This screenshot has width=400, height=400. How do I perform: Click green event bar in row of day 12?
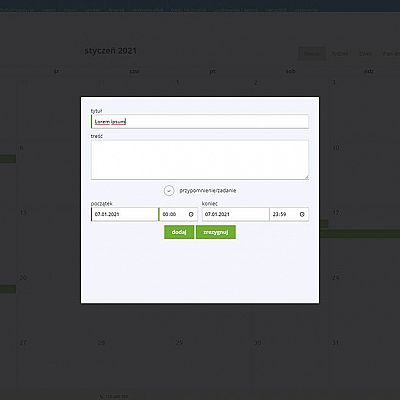coord(360,233)
